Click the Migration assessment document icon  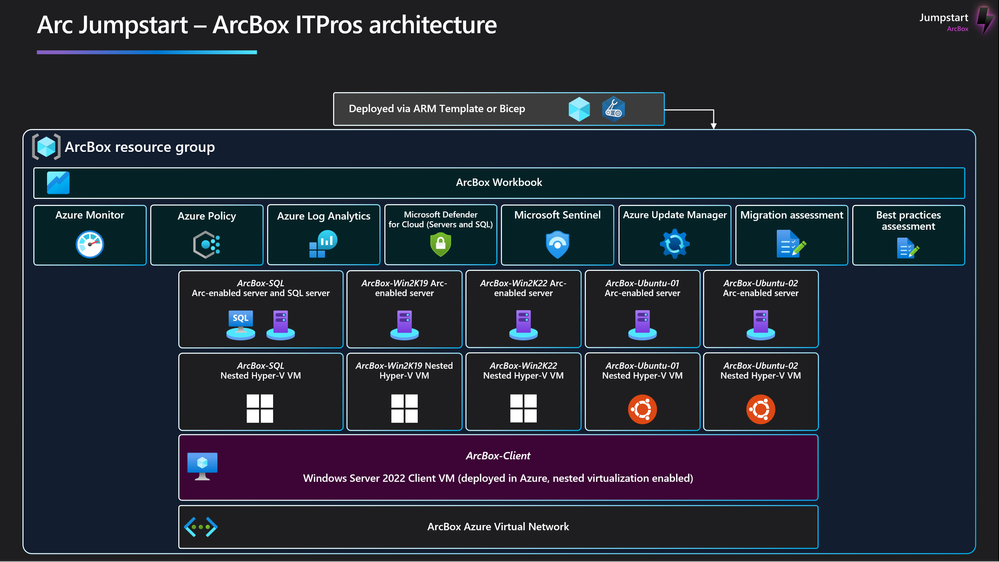[x=791, y=244]
